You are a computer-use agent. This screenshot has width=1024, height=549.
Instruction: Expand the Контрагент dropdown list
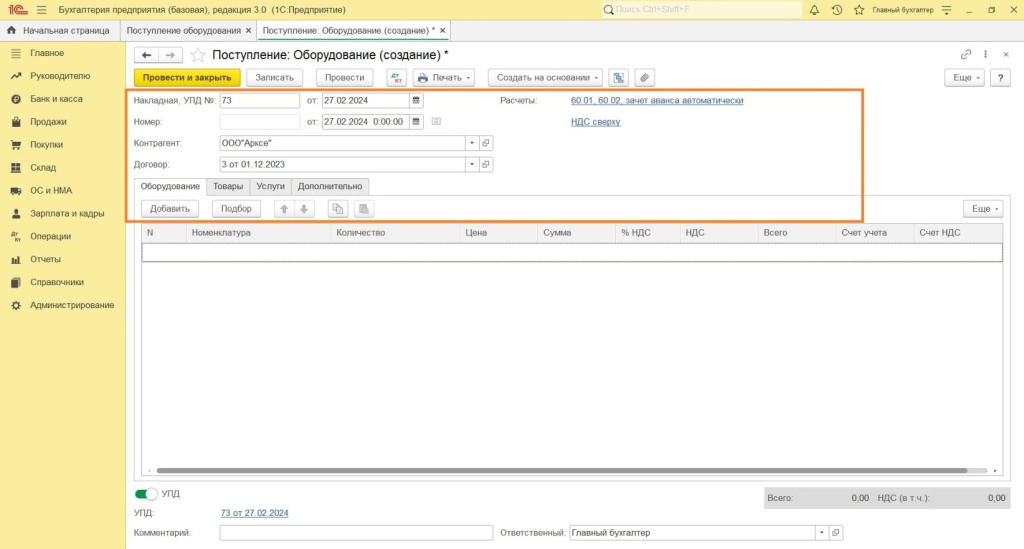[x=471, y=143]
